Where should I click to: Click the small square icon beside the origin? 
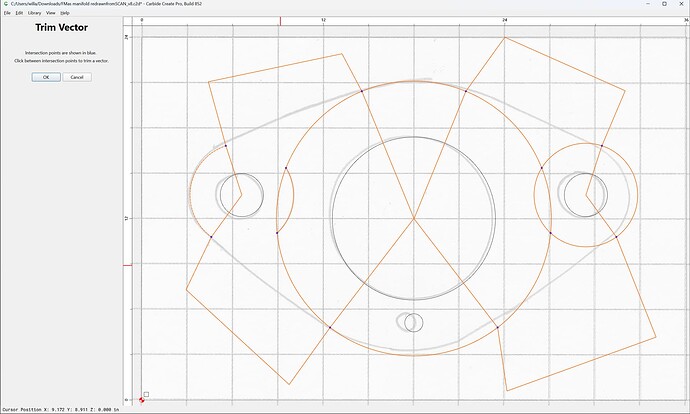[x=147, y=394]
